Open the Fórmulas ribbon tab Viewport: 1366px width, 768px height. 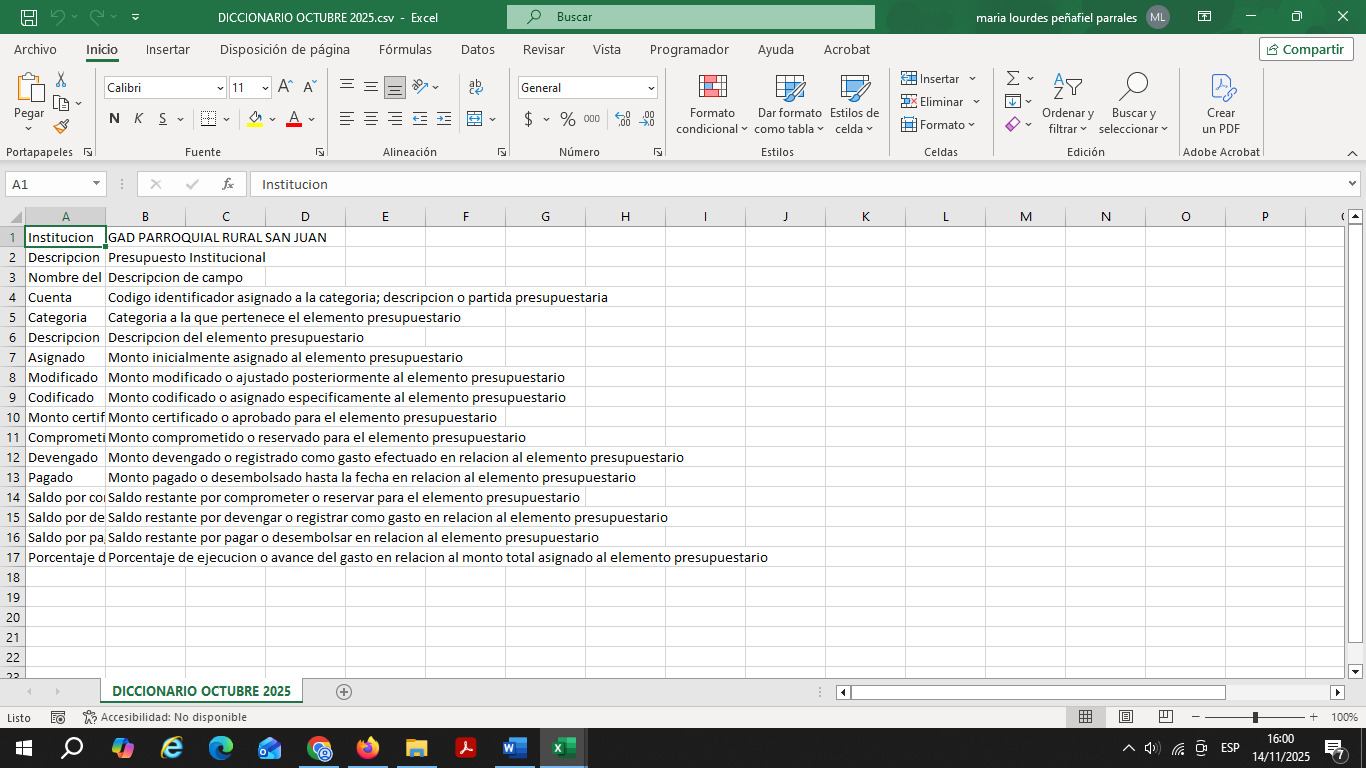point(405,49)
